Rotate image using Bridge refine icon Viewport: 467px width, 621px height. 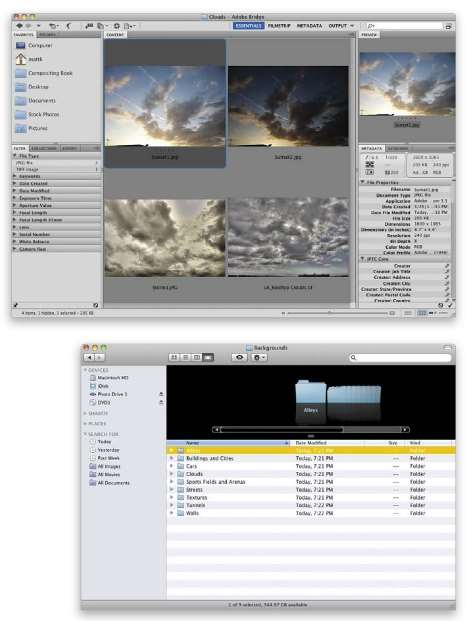(x=68, y=26)
